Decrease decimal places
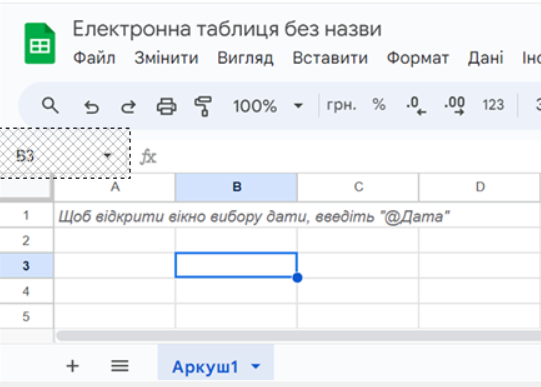This screenshot has height=387, width=541. coord(416,106)
